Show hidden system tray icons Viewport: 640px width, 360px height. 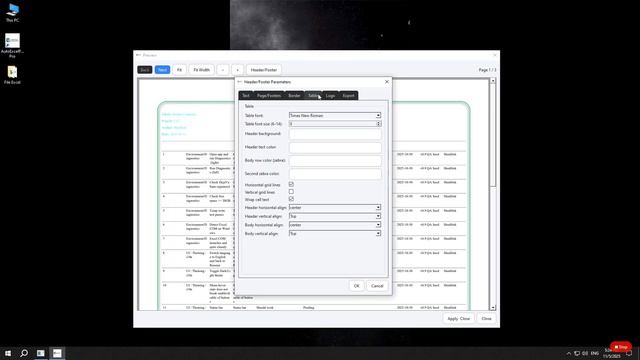pyautogui.click(x=569, y=353)
